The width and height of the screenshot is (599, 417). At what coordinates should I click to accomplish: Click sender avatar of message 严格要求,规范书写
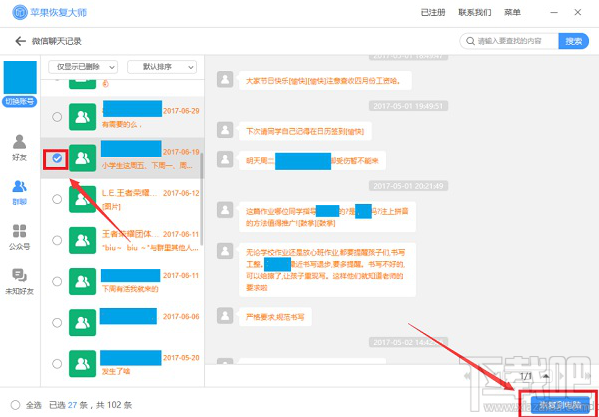pos(225,315)
